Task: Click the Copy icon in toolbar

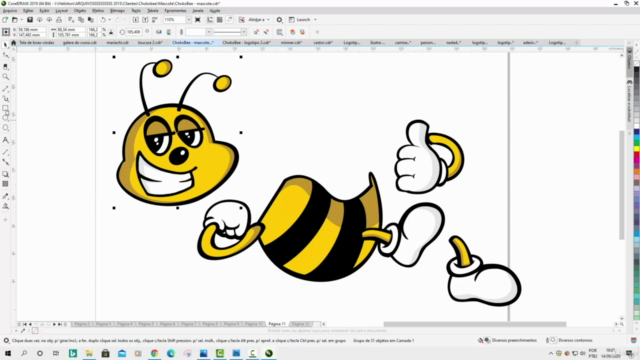Action: pyautogui.click(x=81, y=20)
